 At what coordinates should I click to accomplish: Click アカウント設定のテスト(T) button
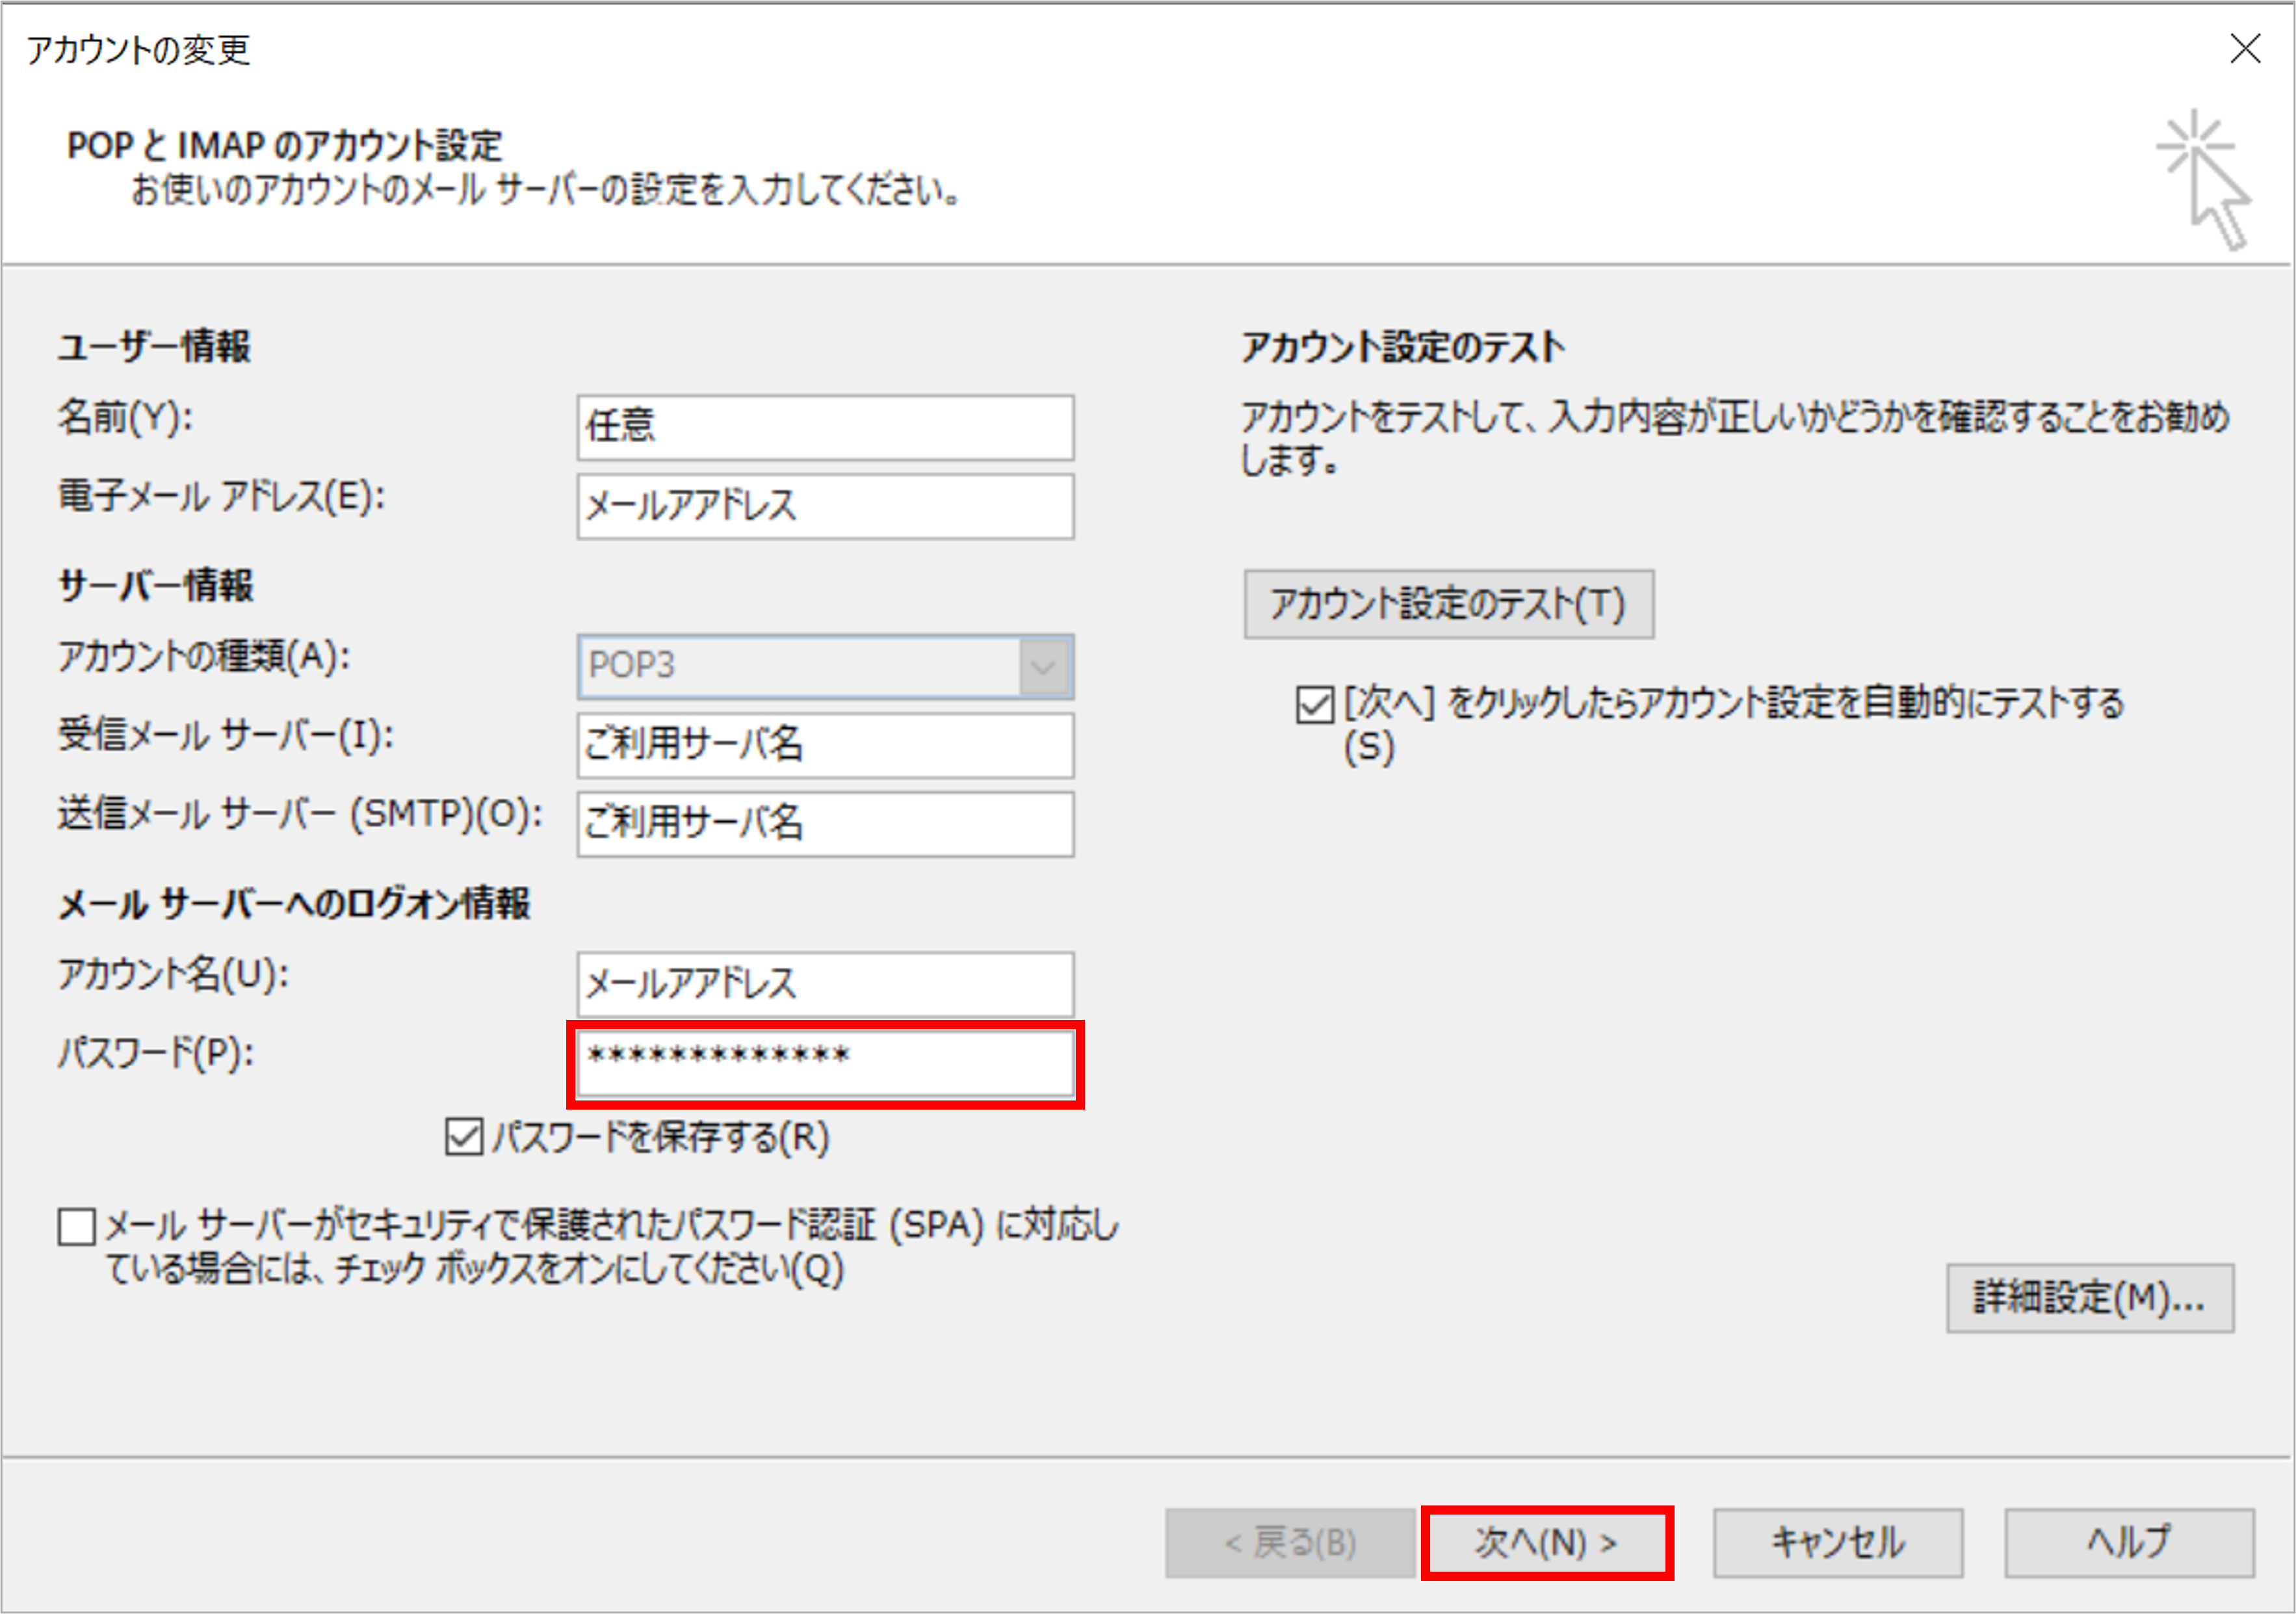point(1449,604)
